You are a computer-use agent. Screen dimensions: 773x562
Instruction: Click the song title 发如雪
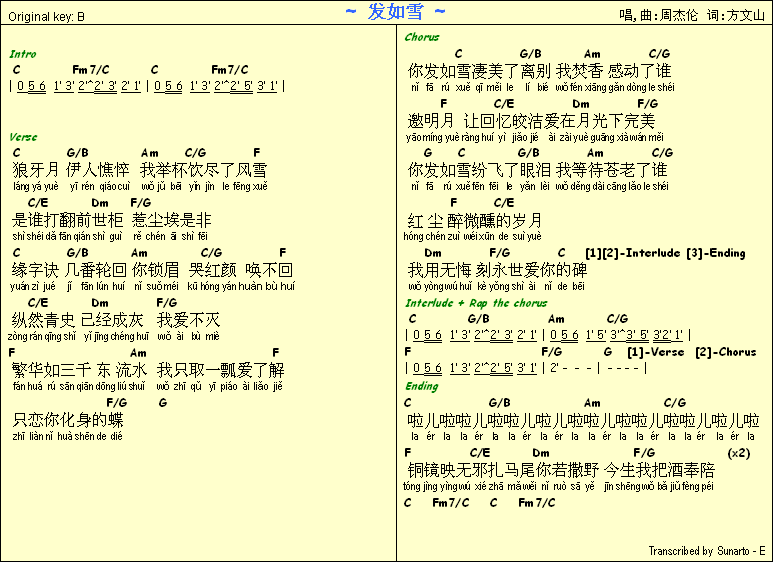point(395,11)
